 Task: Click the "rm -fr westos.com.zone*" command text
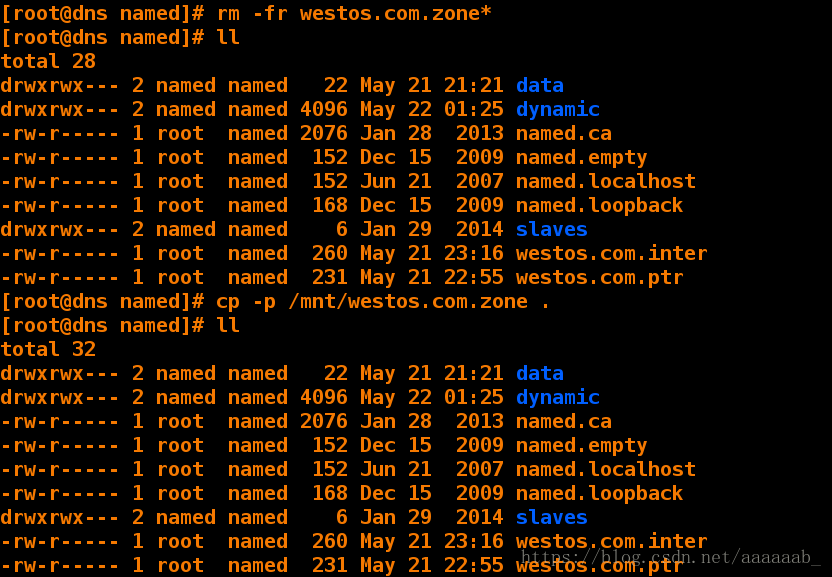(x=354, y=13)
